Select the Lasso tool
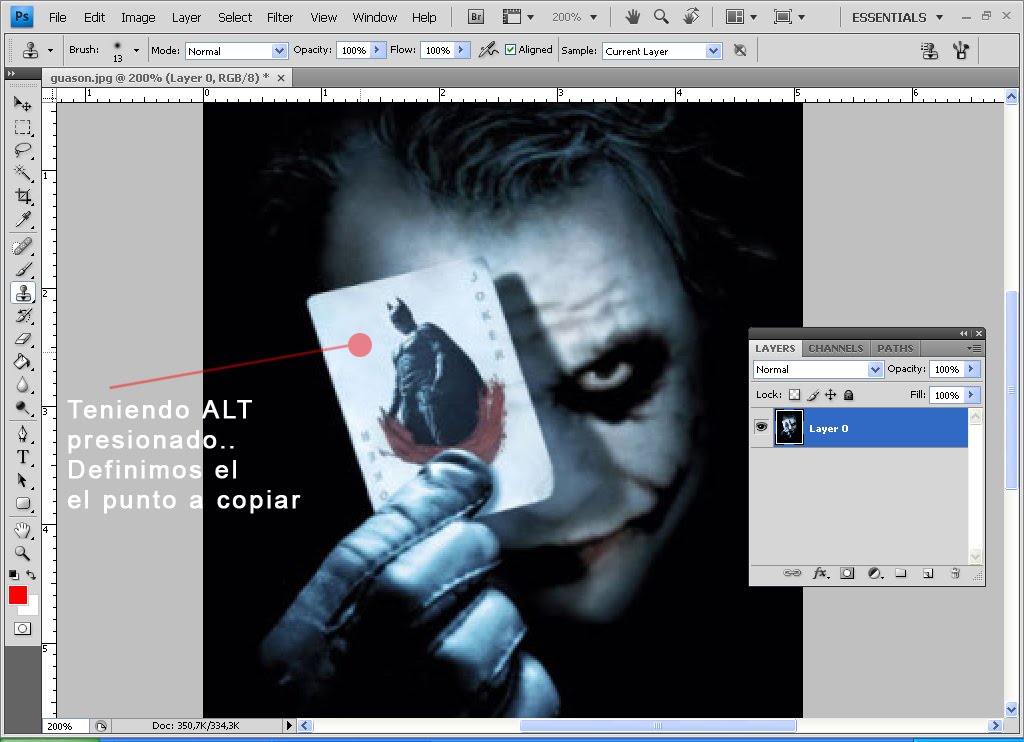 (x=22, y=150)
